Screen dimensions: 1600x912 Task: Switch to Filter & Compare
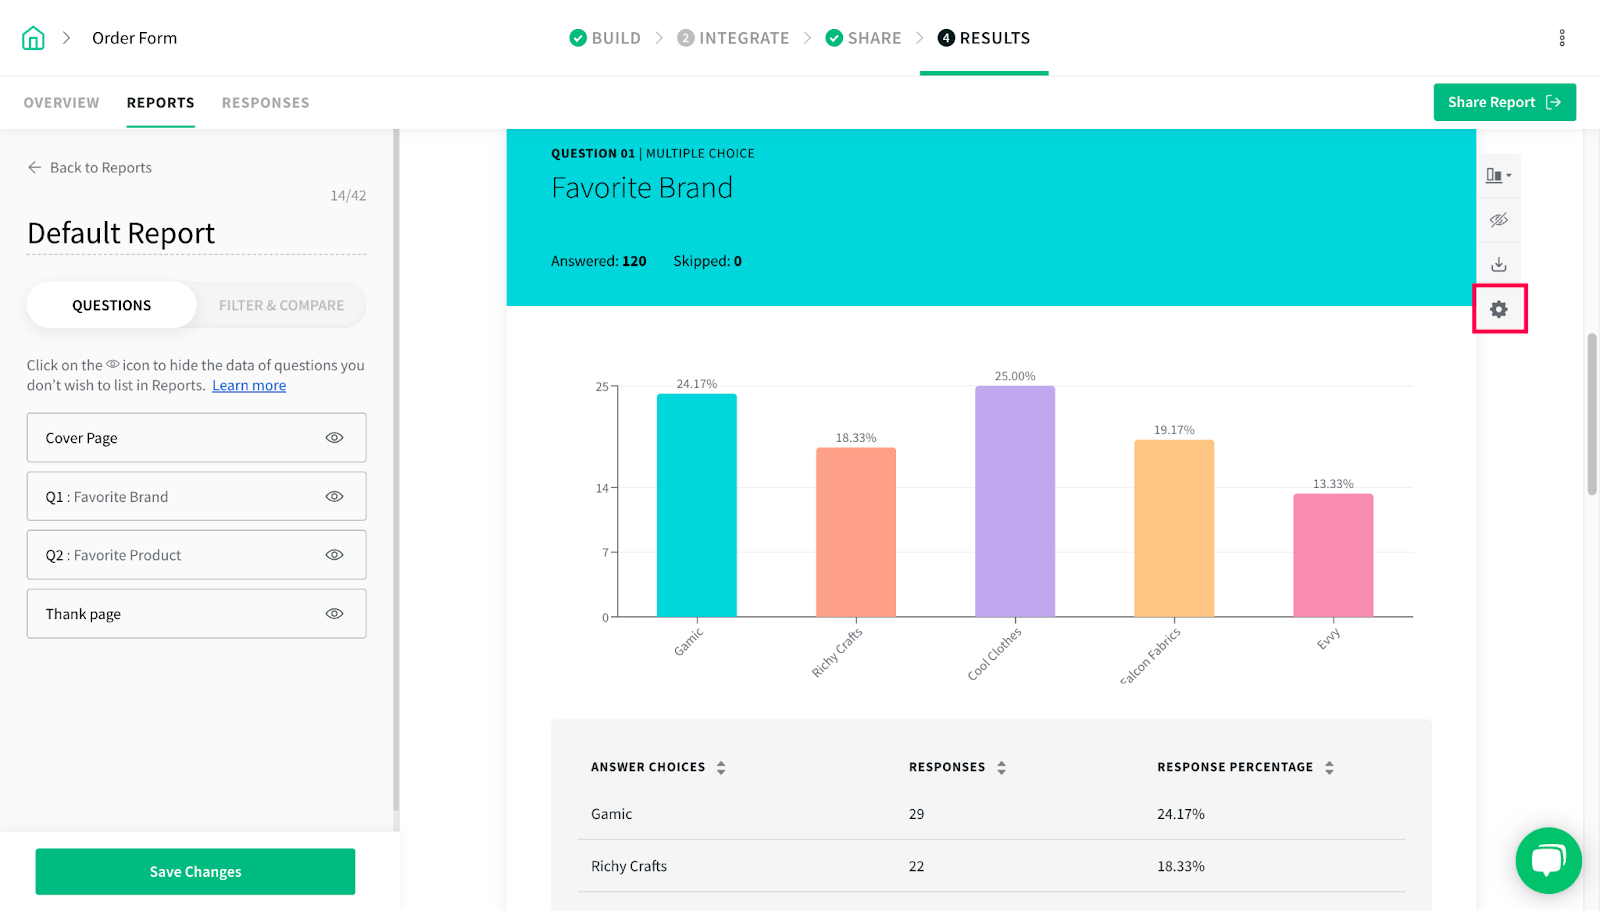coord(282,305)
